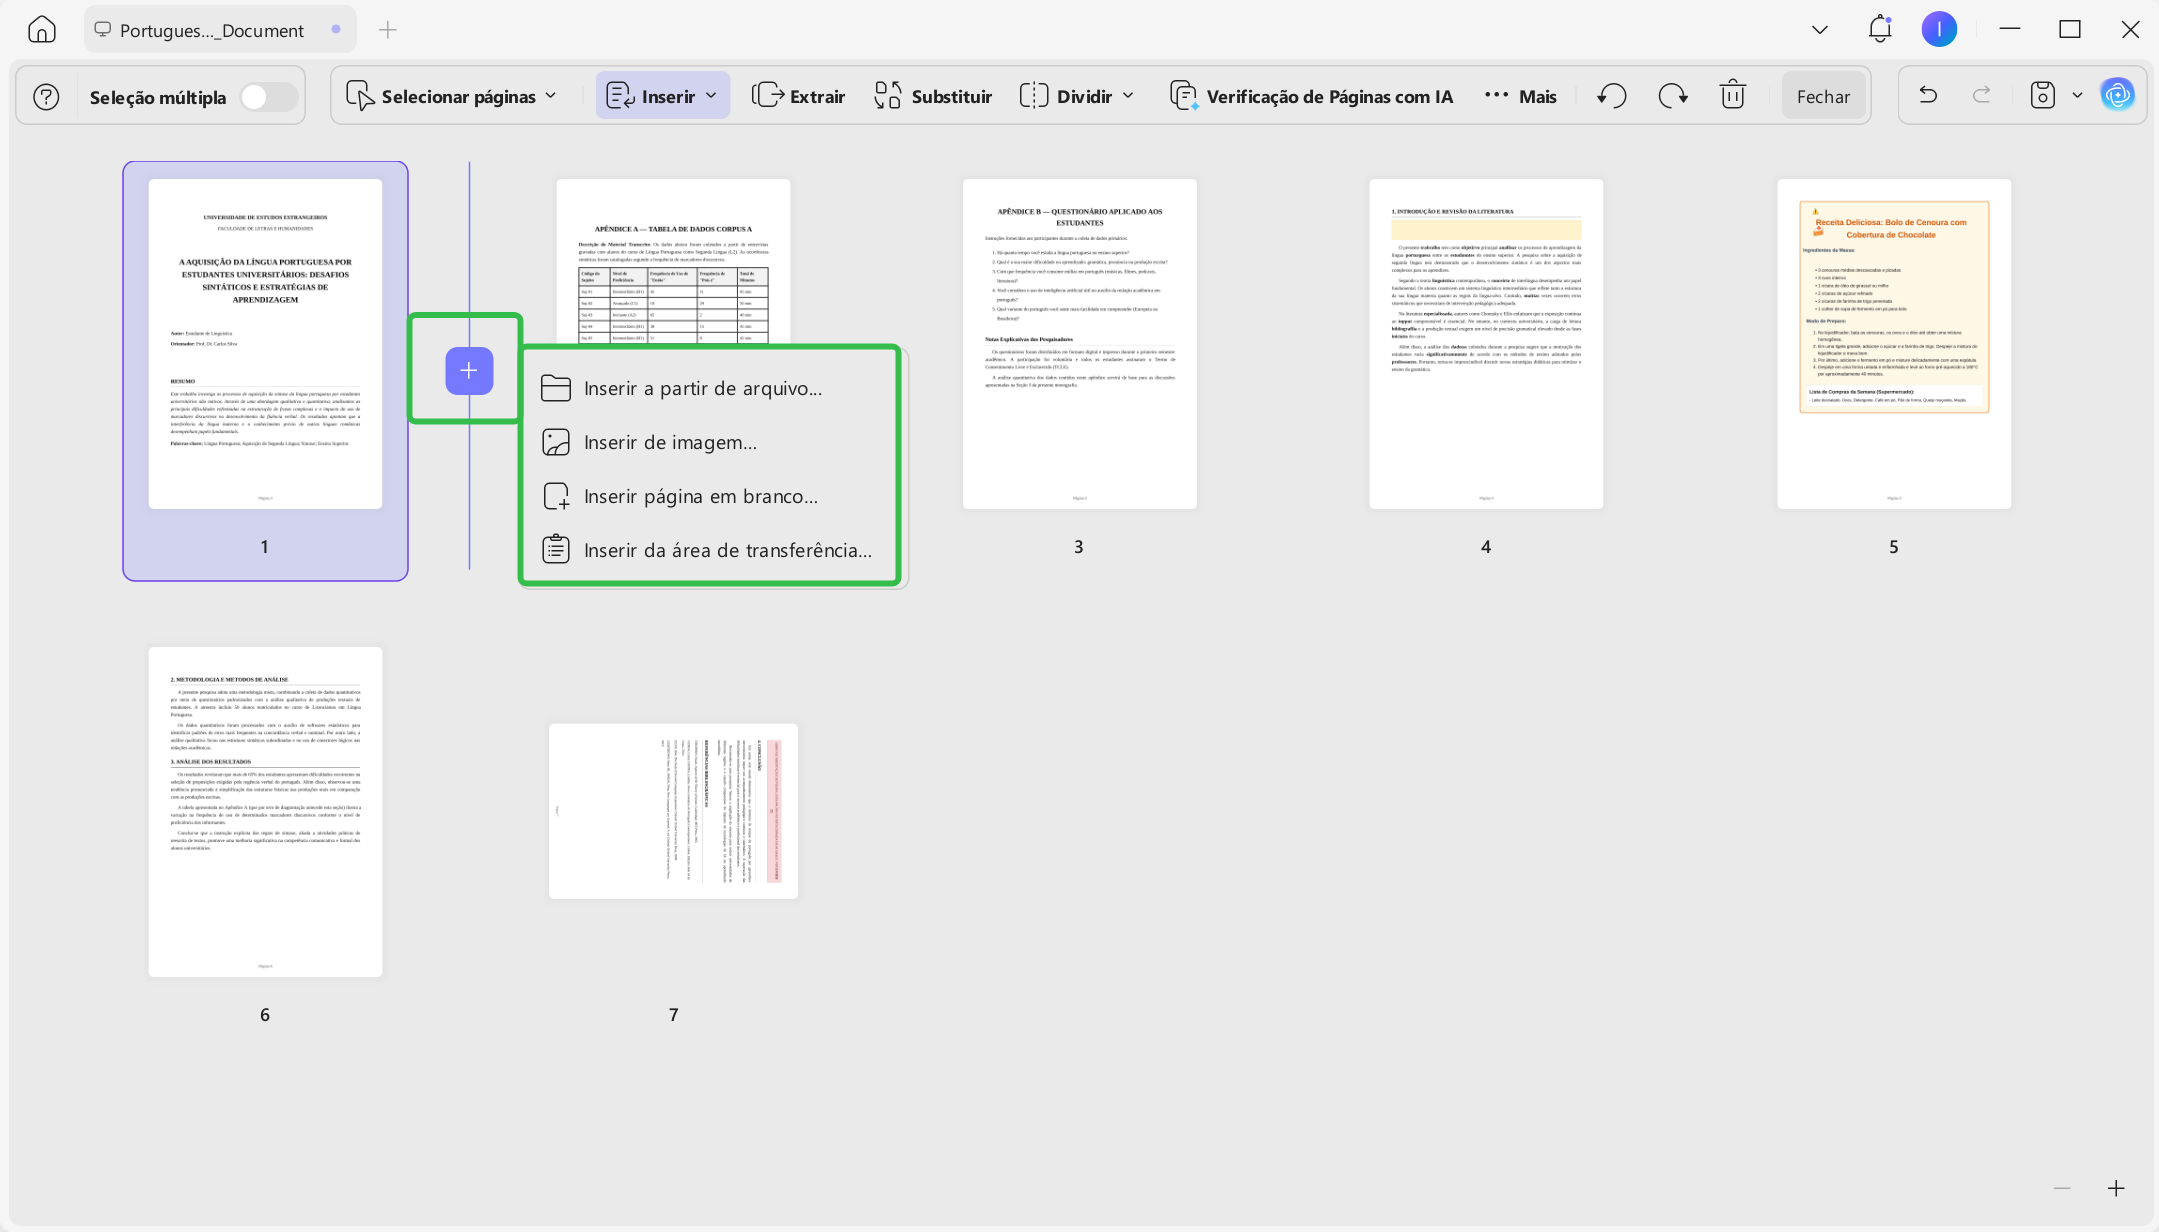Select page 6 Metodologia thumbnail

[x=265, y=812]
